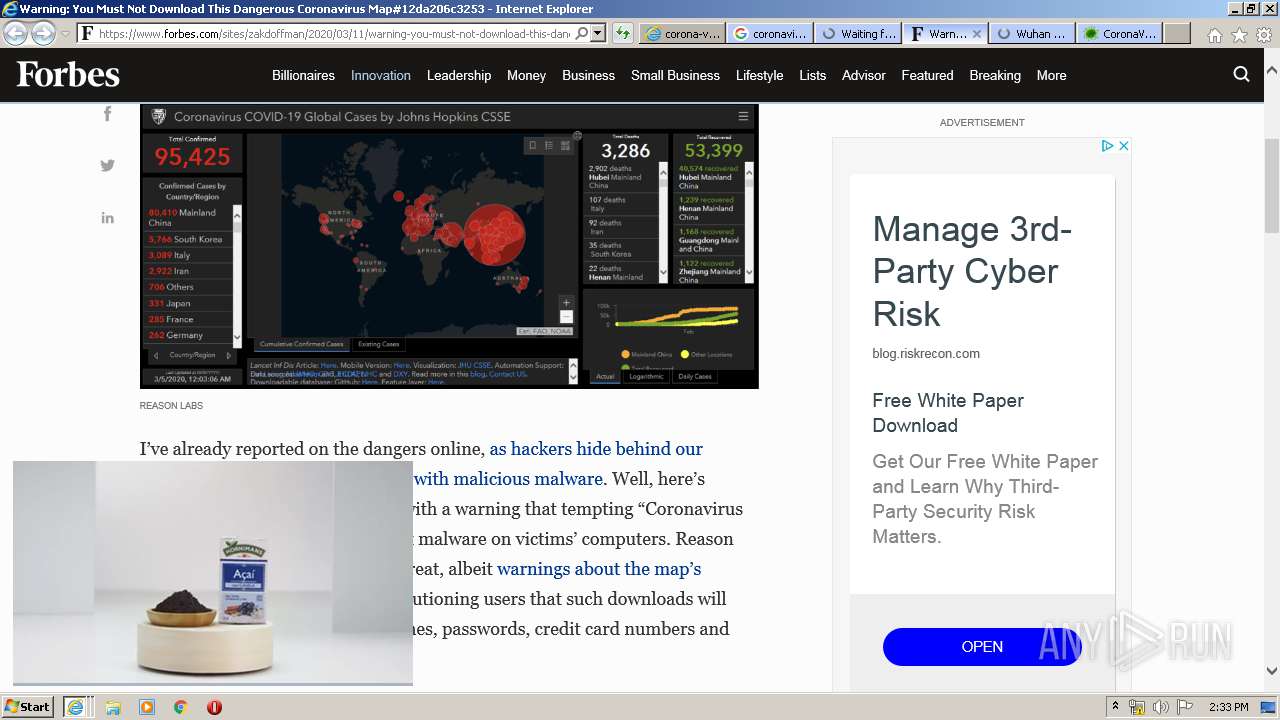1280x720 pixels.
Task: Open 'with malicious malware' link
Action: coord(508,479)
